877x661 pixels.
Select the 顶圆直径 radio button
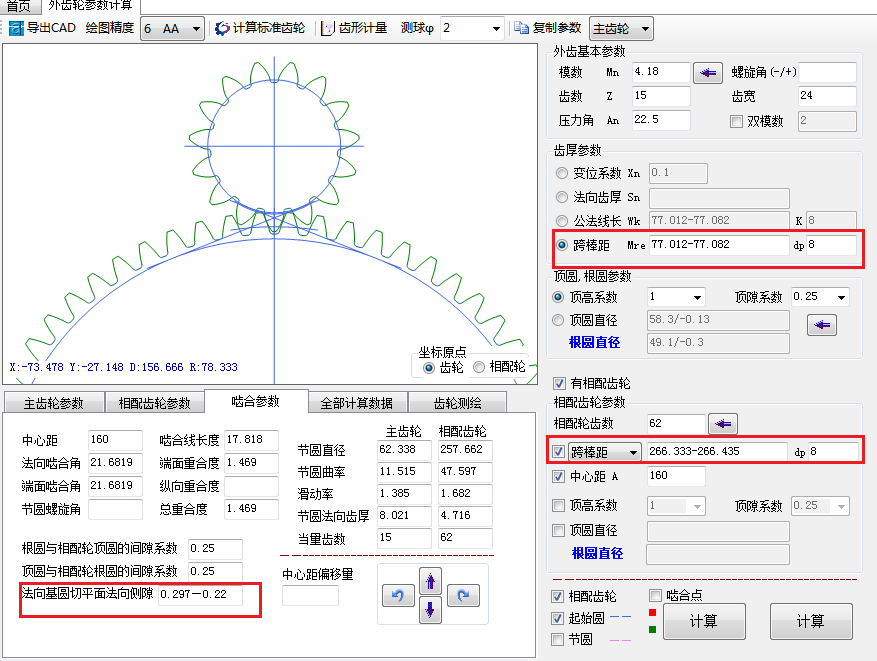(558, 320)
